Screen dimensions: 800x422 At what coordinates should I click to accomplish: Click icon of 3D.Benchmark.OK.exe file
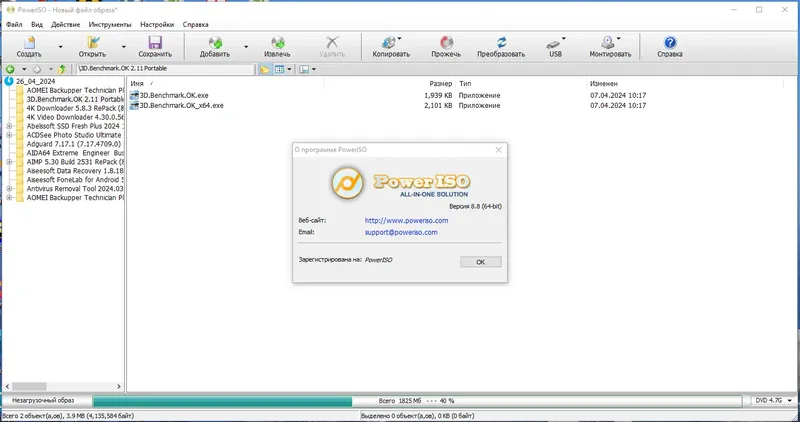[x=134, y=95]
